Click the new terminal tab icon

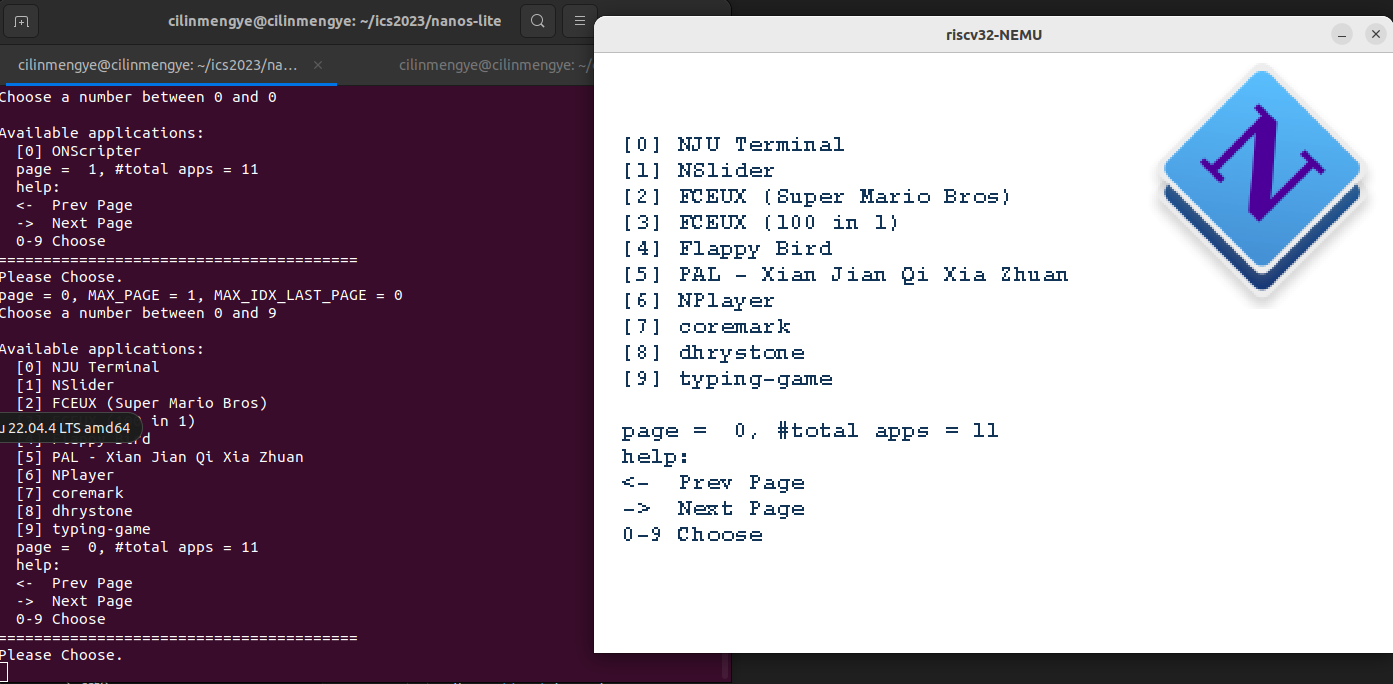21,21
